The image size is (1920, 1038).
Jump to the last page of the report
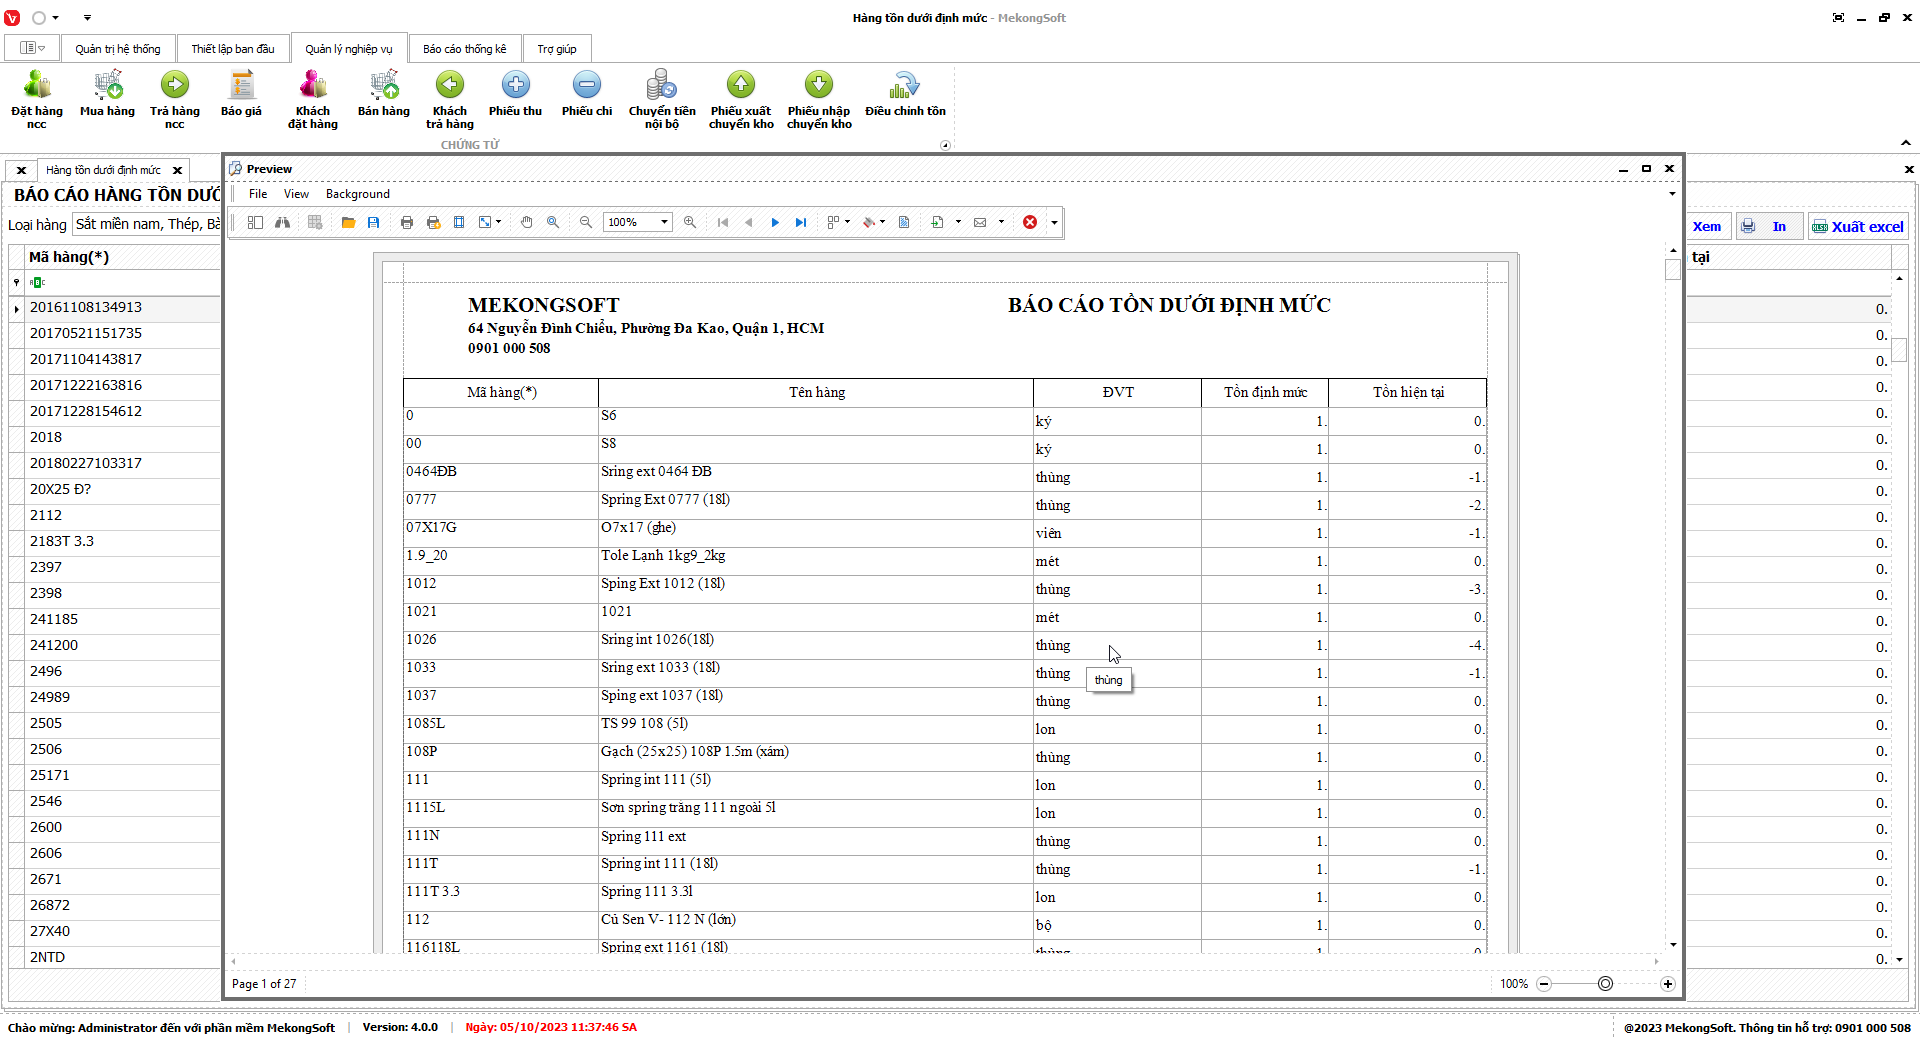pos(801,222)
